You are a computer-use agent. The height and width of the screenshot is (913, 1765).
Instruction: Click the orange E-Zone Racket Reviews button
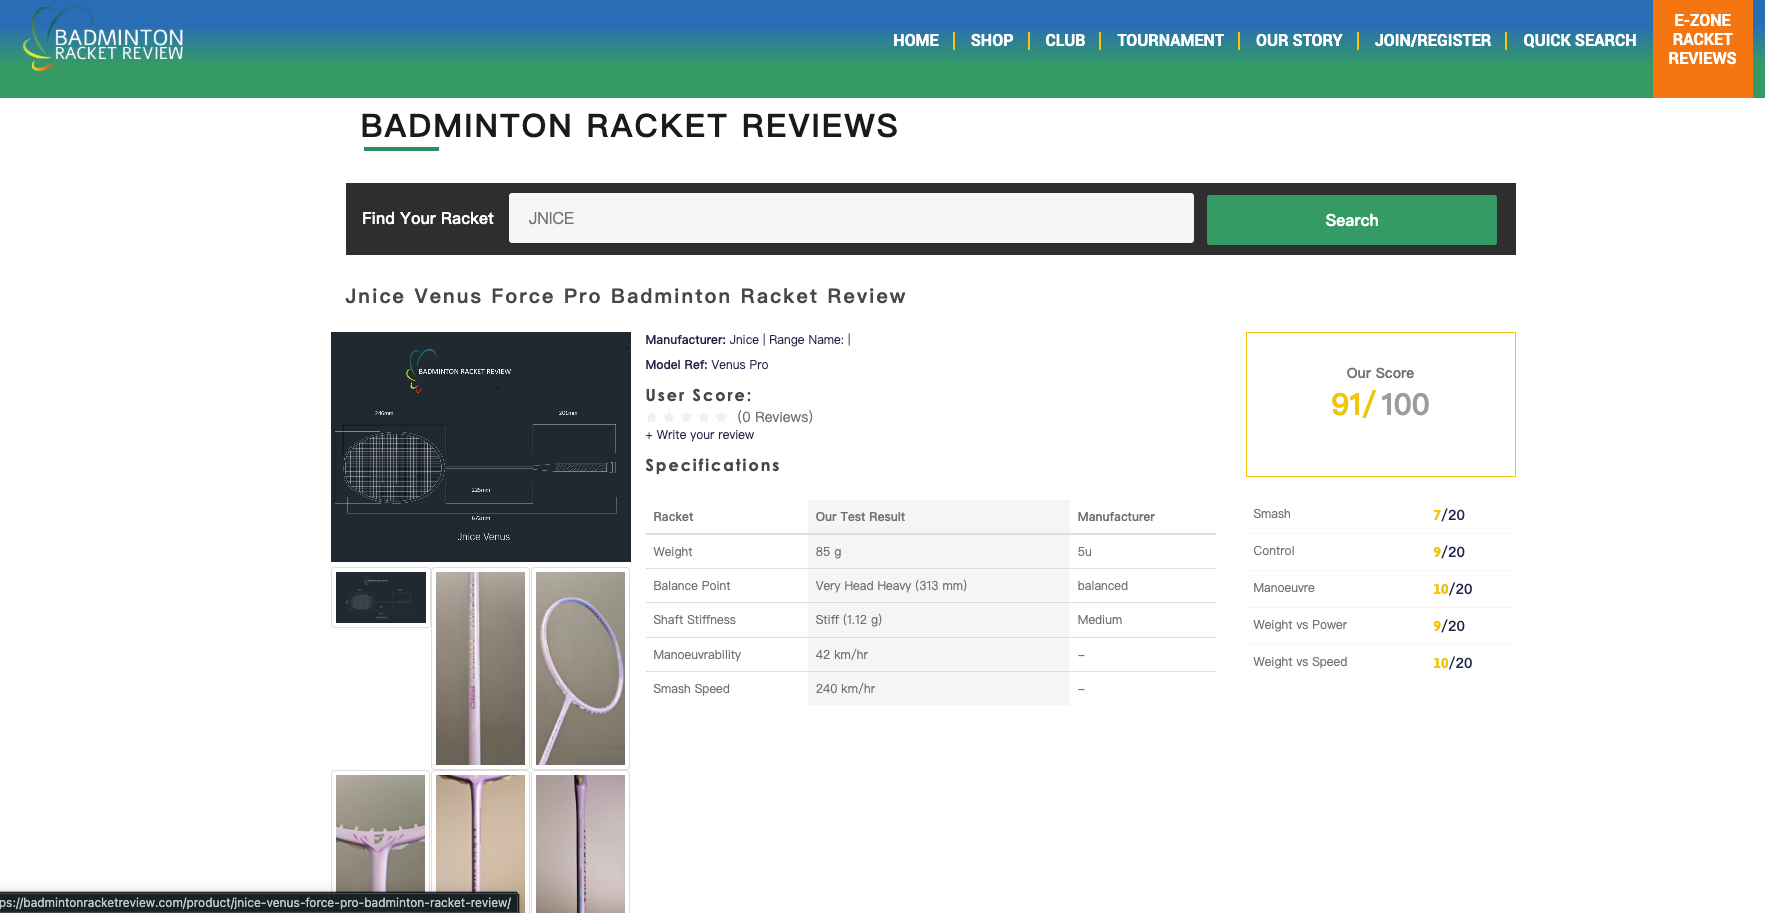(1701, 41)
